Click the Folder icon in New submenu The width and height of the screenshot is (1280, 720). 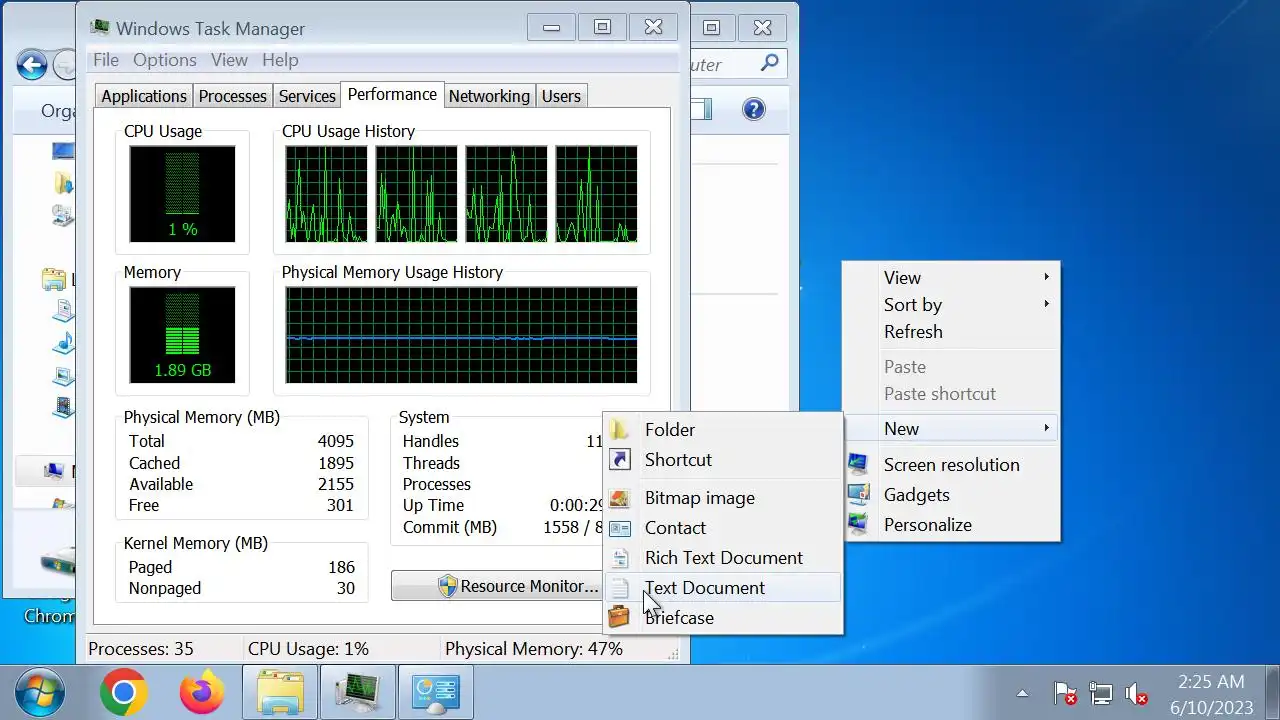[620, 429]
